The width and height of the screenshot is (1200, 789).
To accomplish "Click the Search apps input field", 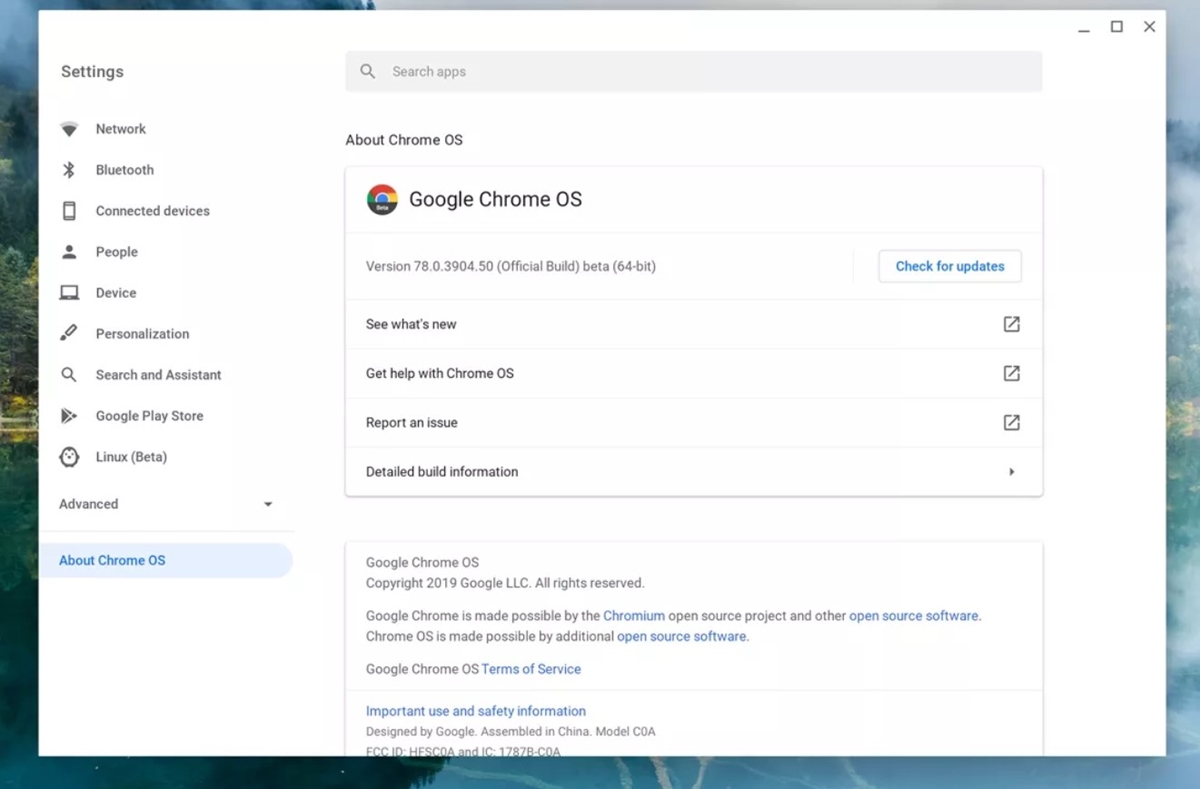I will coord(693,71).
